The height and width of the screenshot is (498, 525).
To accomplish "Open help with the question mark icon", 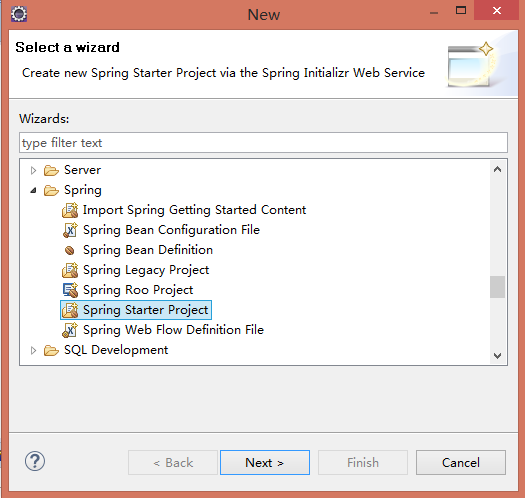I will [x=35, y=461].
